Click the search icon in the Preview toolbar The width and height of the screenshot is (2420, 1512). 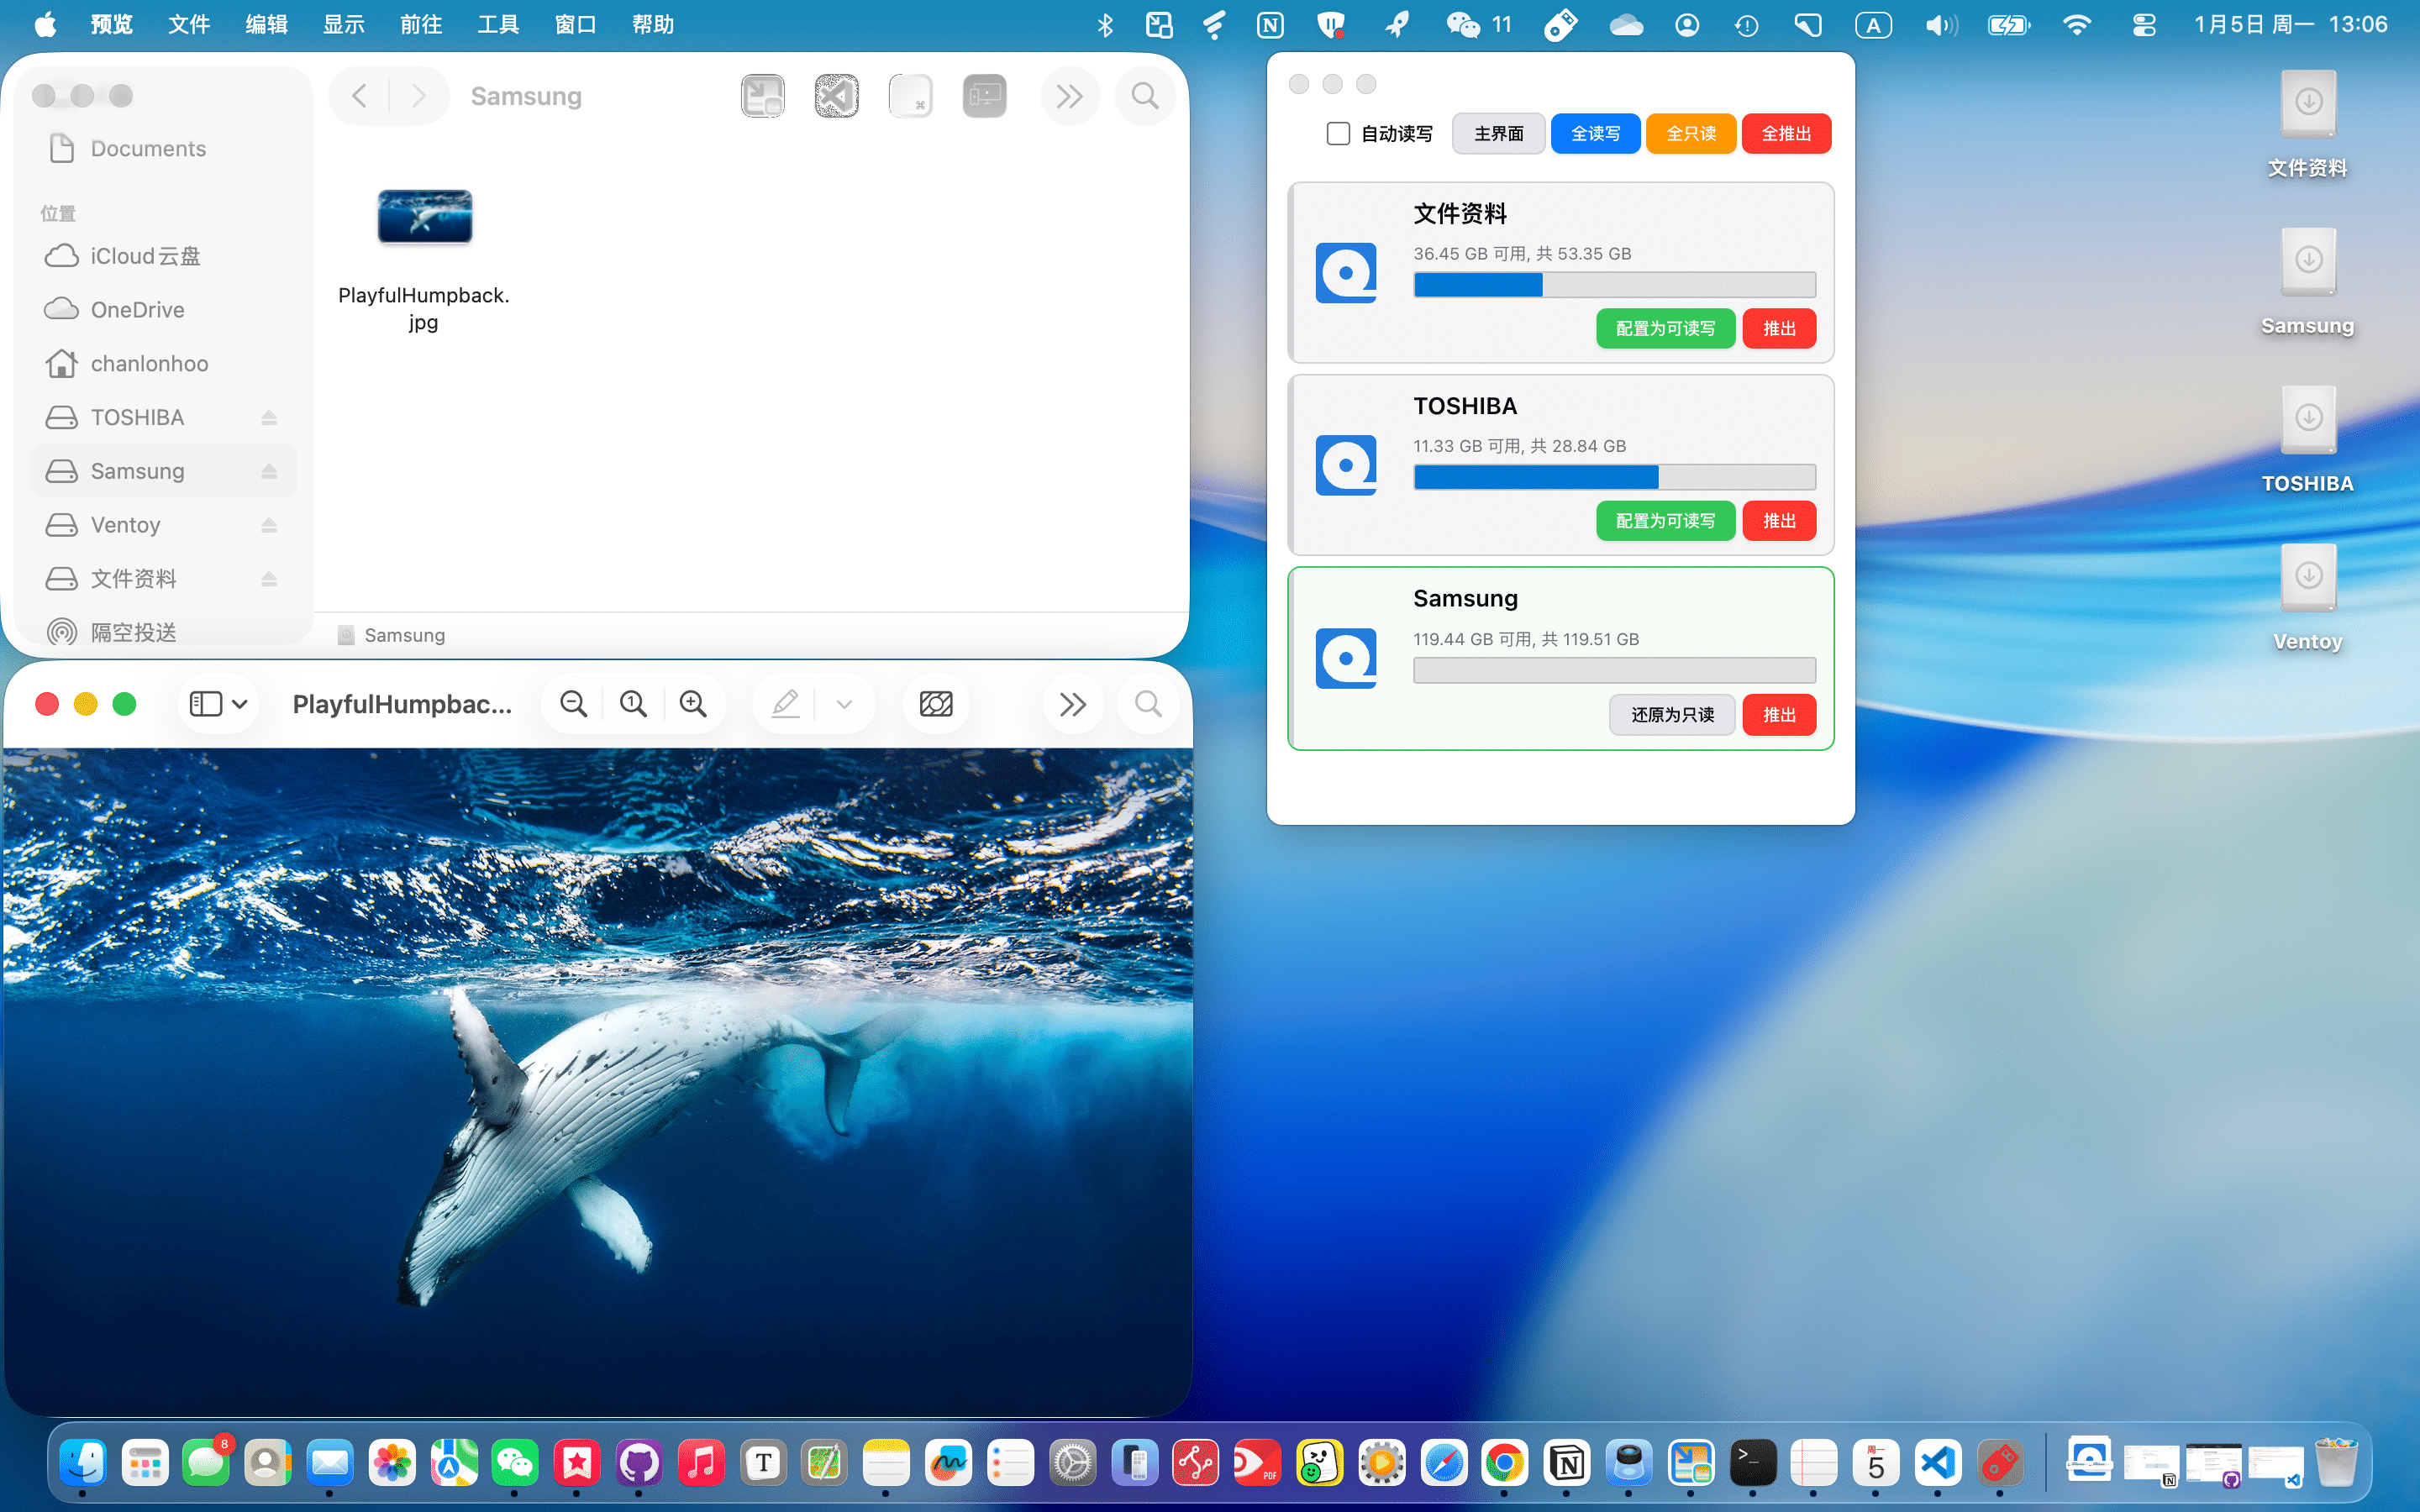click(1148, 704)
